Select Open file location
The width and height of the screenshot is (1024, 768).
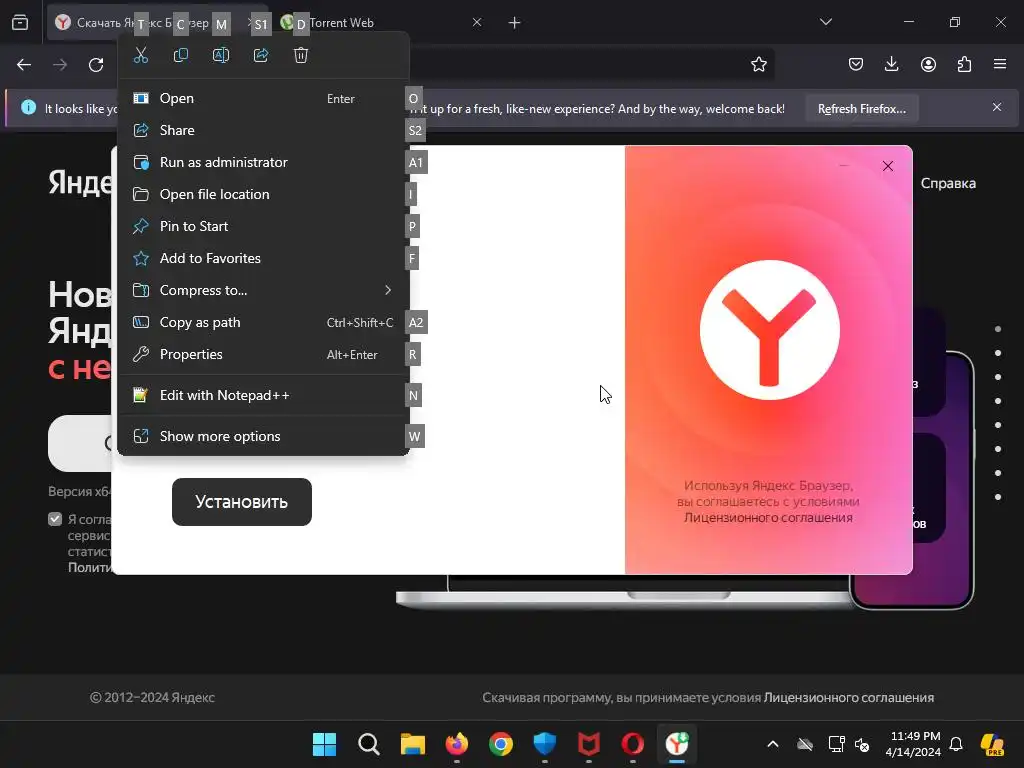click(263, 195)
